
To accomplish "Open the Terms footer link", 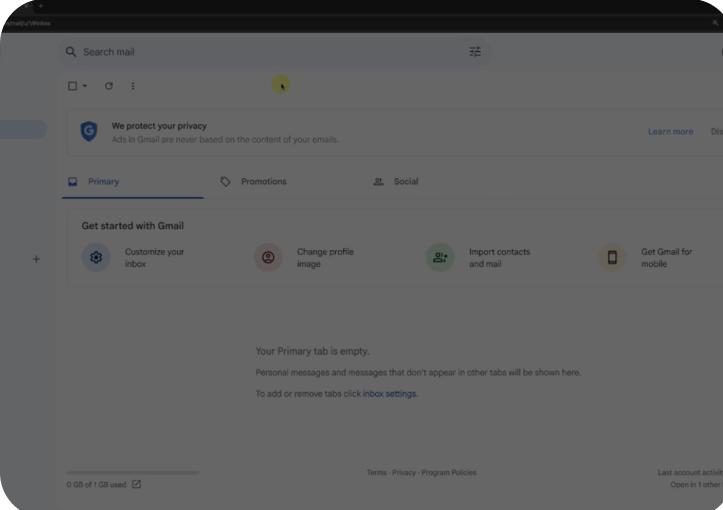I will point(377,473).
